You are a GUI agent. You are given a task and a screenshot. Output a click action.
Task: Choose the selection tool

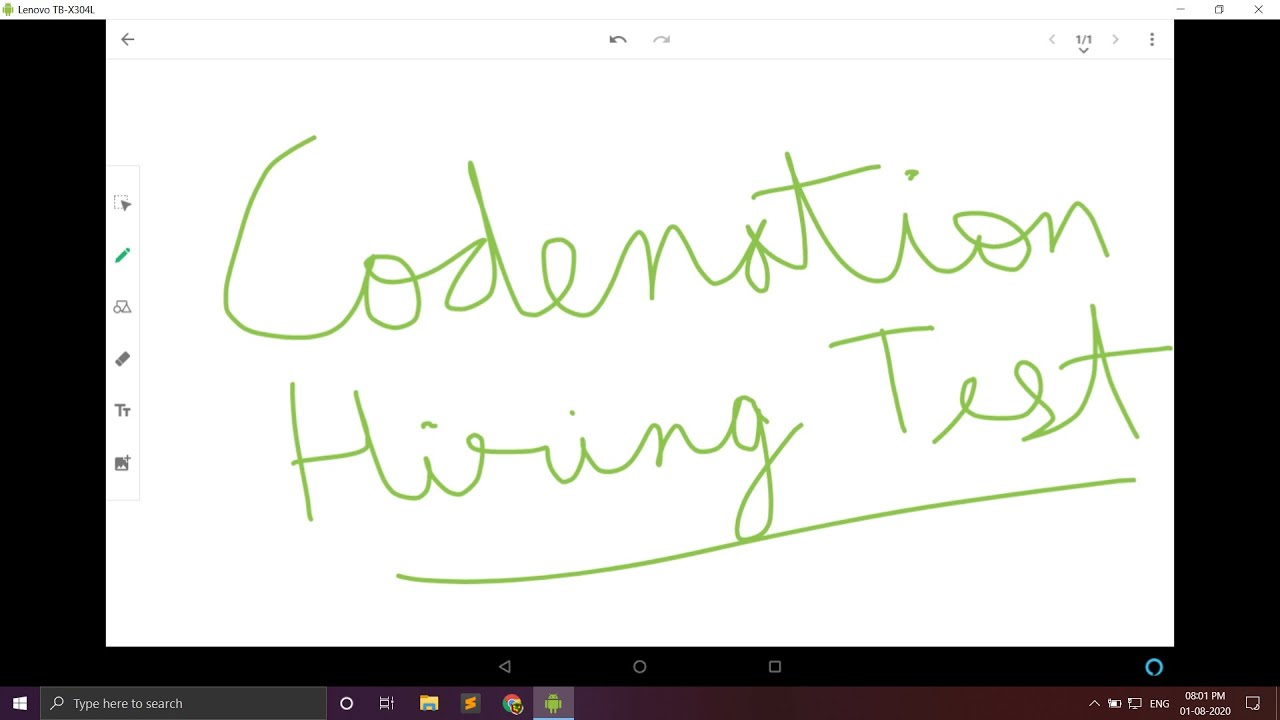pos(123,204)
